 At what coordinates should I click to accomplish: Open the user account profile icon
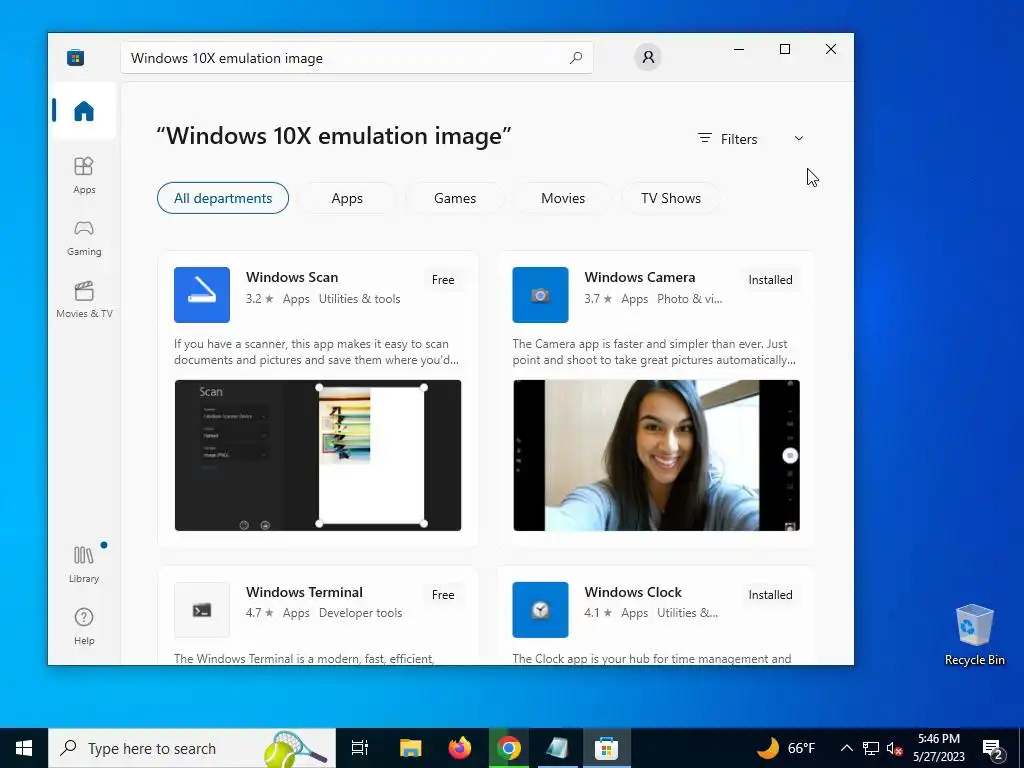tap(648, 57)
